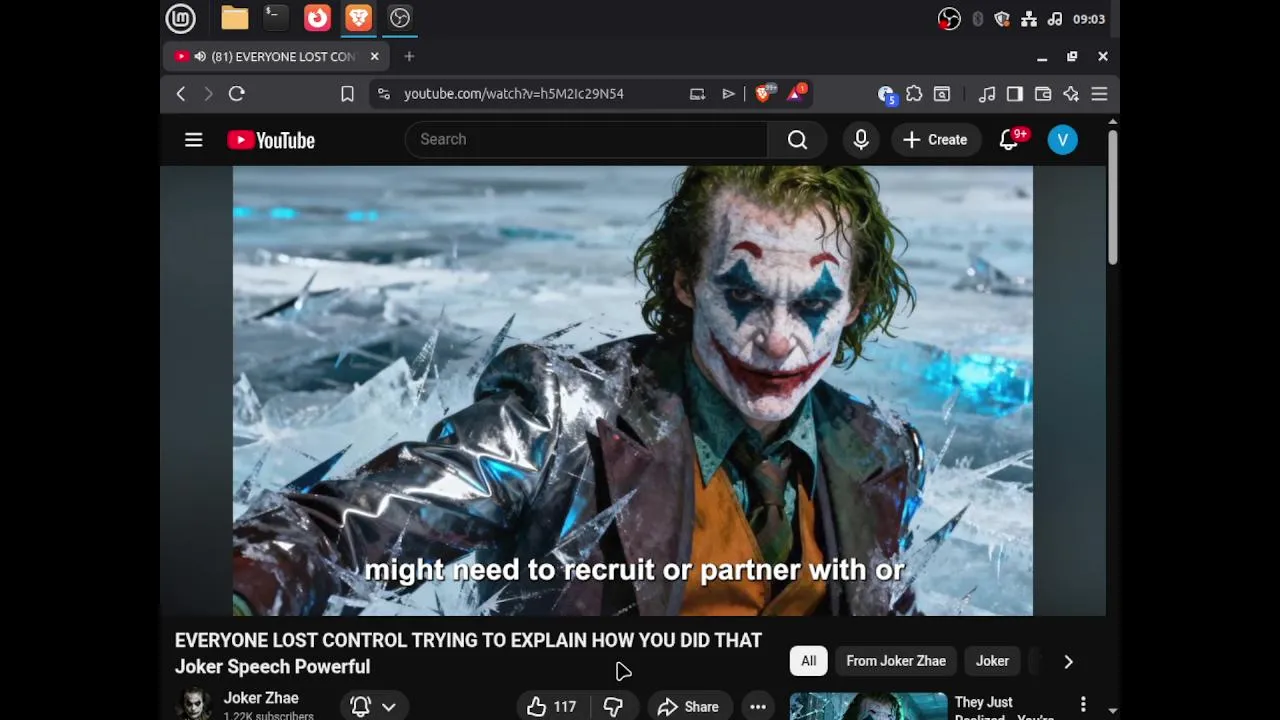This screenshot has width=1280, height=720.
Task: Search with your voice microphone
Action: point(861,140)
